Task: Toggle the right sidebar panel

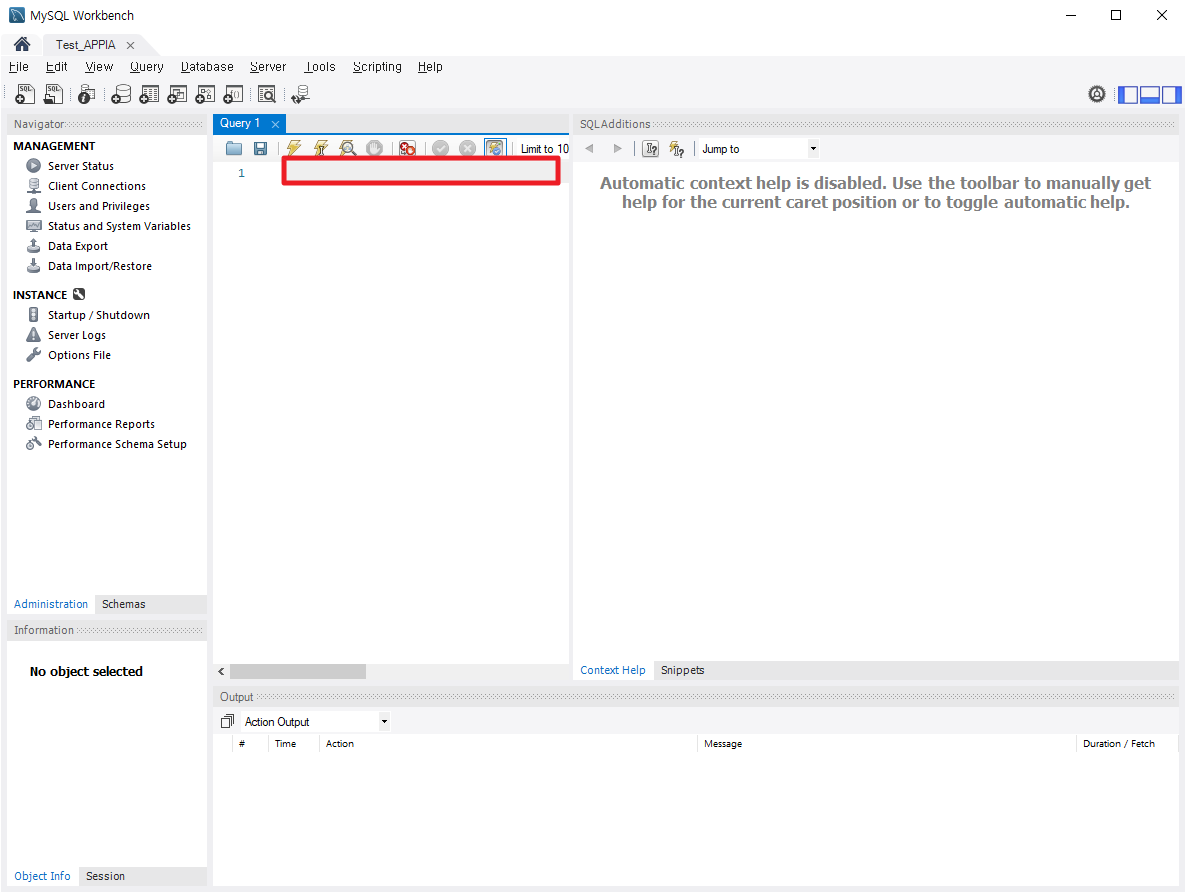Action: coord(1172,95)
